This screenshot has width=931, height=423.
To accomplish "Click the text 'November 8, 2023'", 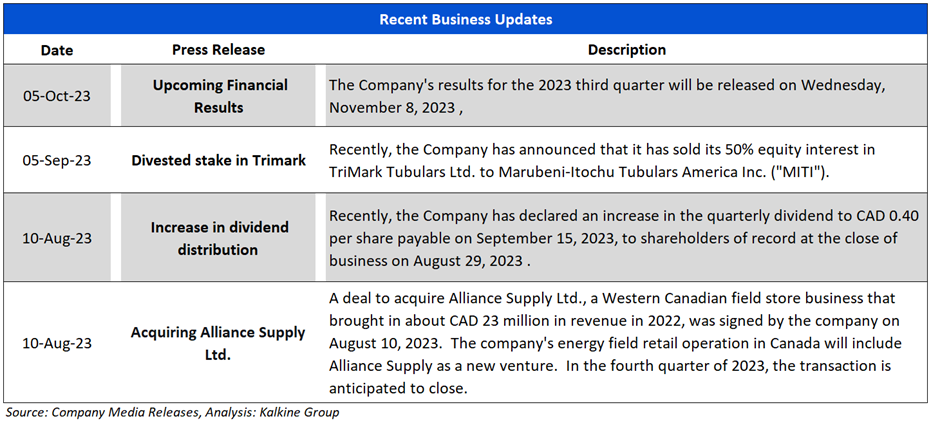I will click(x=389, y=106).
